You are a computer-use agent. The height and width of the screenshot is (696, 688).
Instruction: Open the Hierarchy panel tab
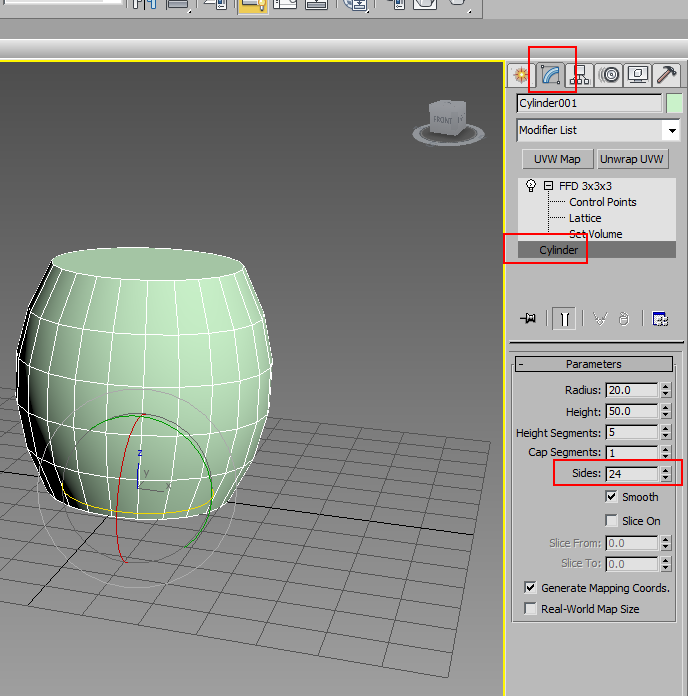tap(580, 75)
